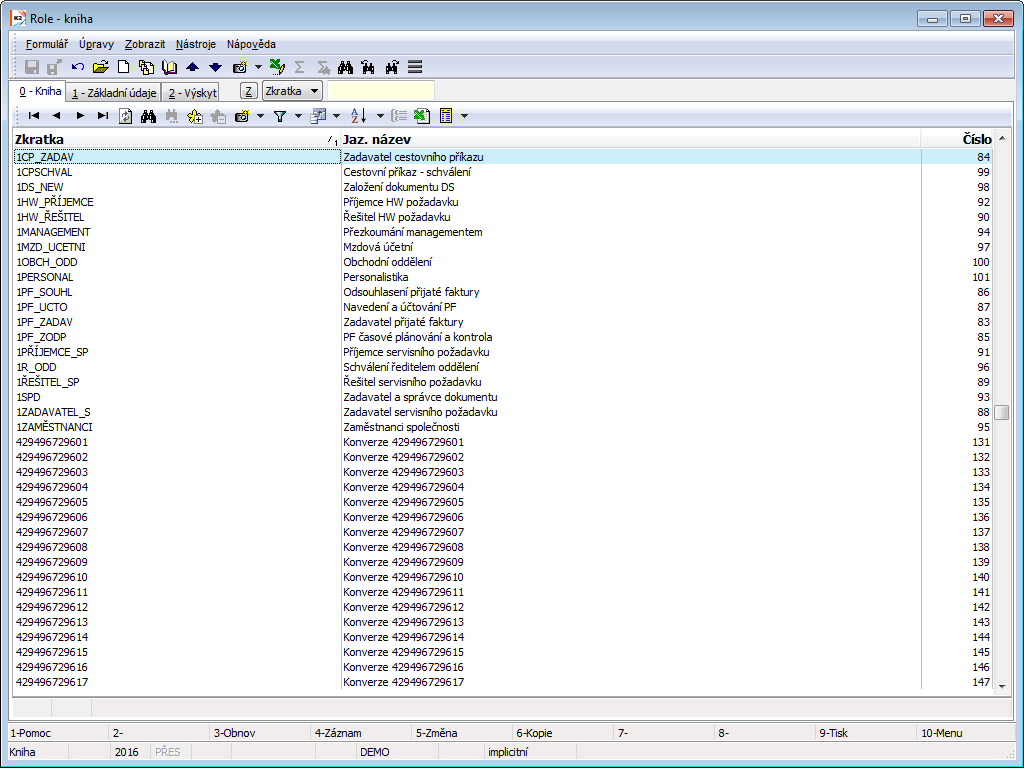Jump to first record in grid
Screen dimensions: 1024x768
(33, 116)
